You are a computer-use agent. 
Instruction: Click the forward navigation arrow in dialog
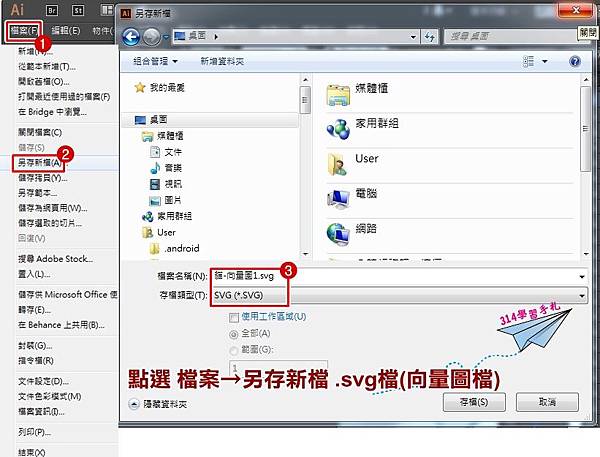(152, 37)
